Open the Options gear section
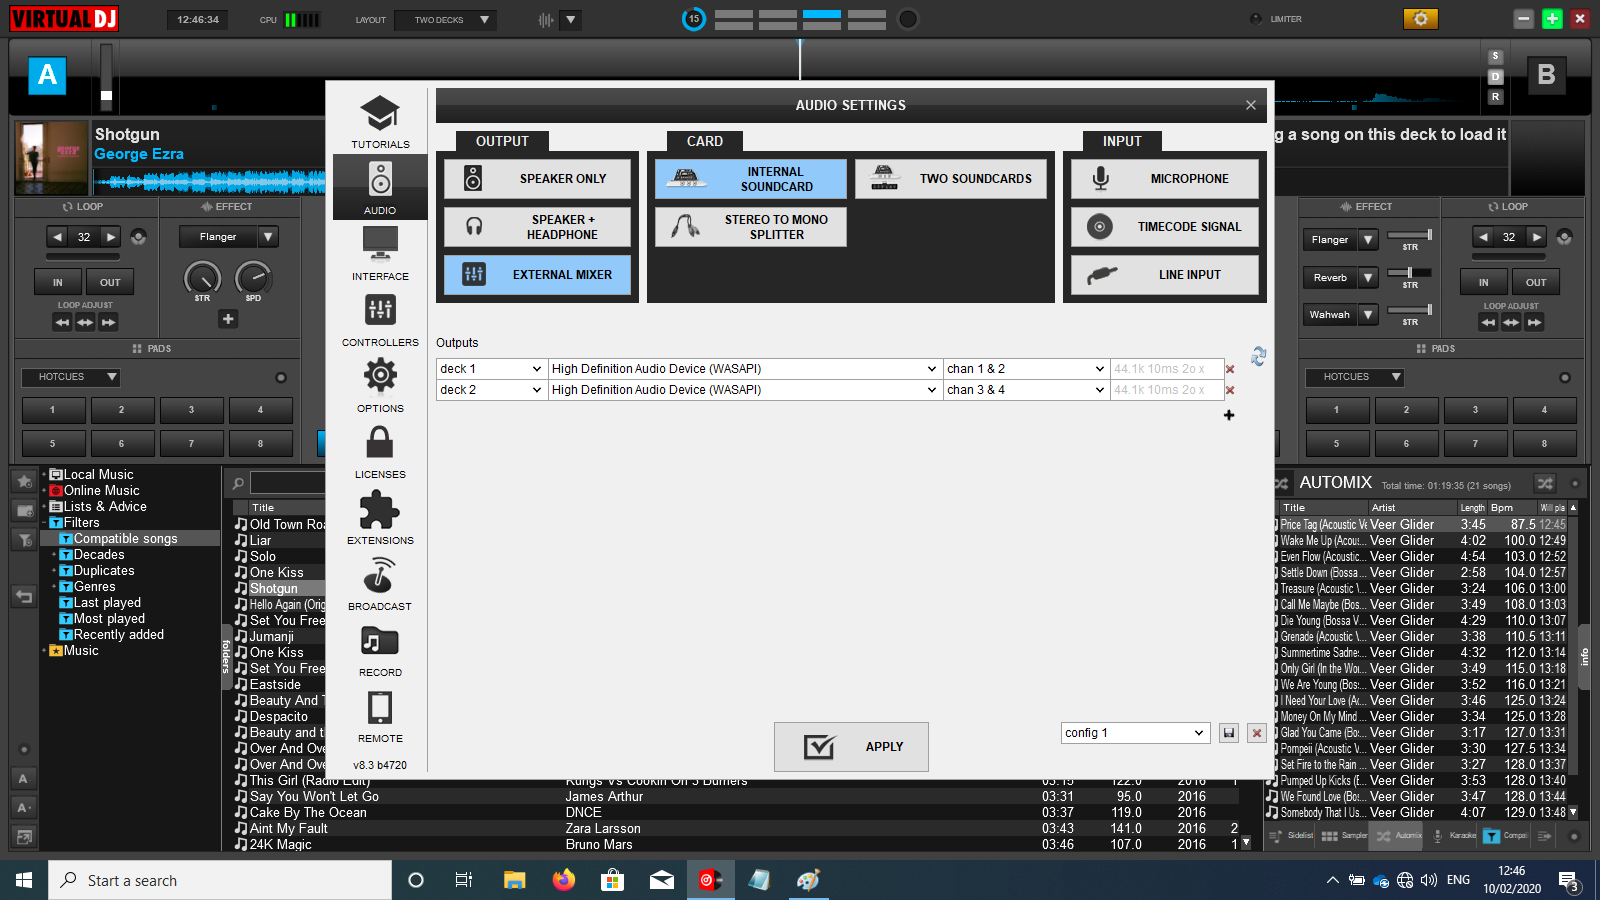The image size is (1600, 900). coord(380,386)
